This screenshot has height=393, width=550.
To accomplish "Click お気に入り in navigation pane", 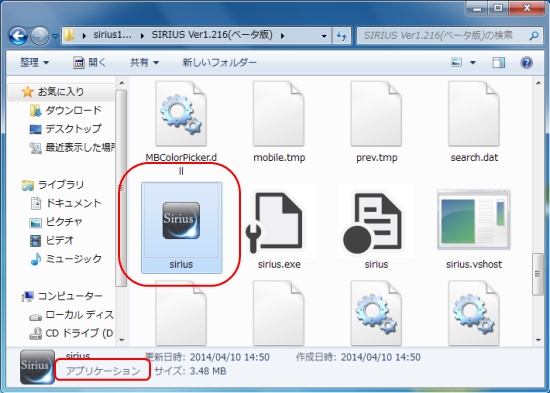I will pos(61,92).
